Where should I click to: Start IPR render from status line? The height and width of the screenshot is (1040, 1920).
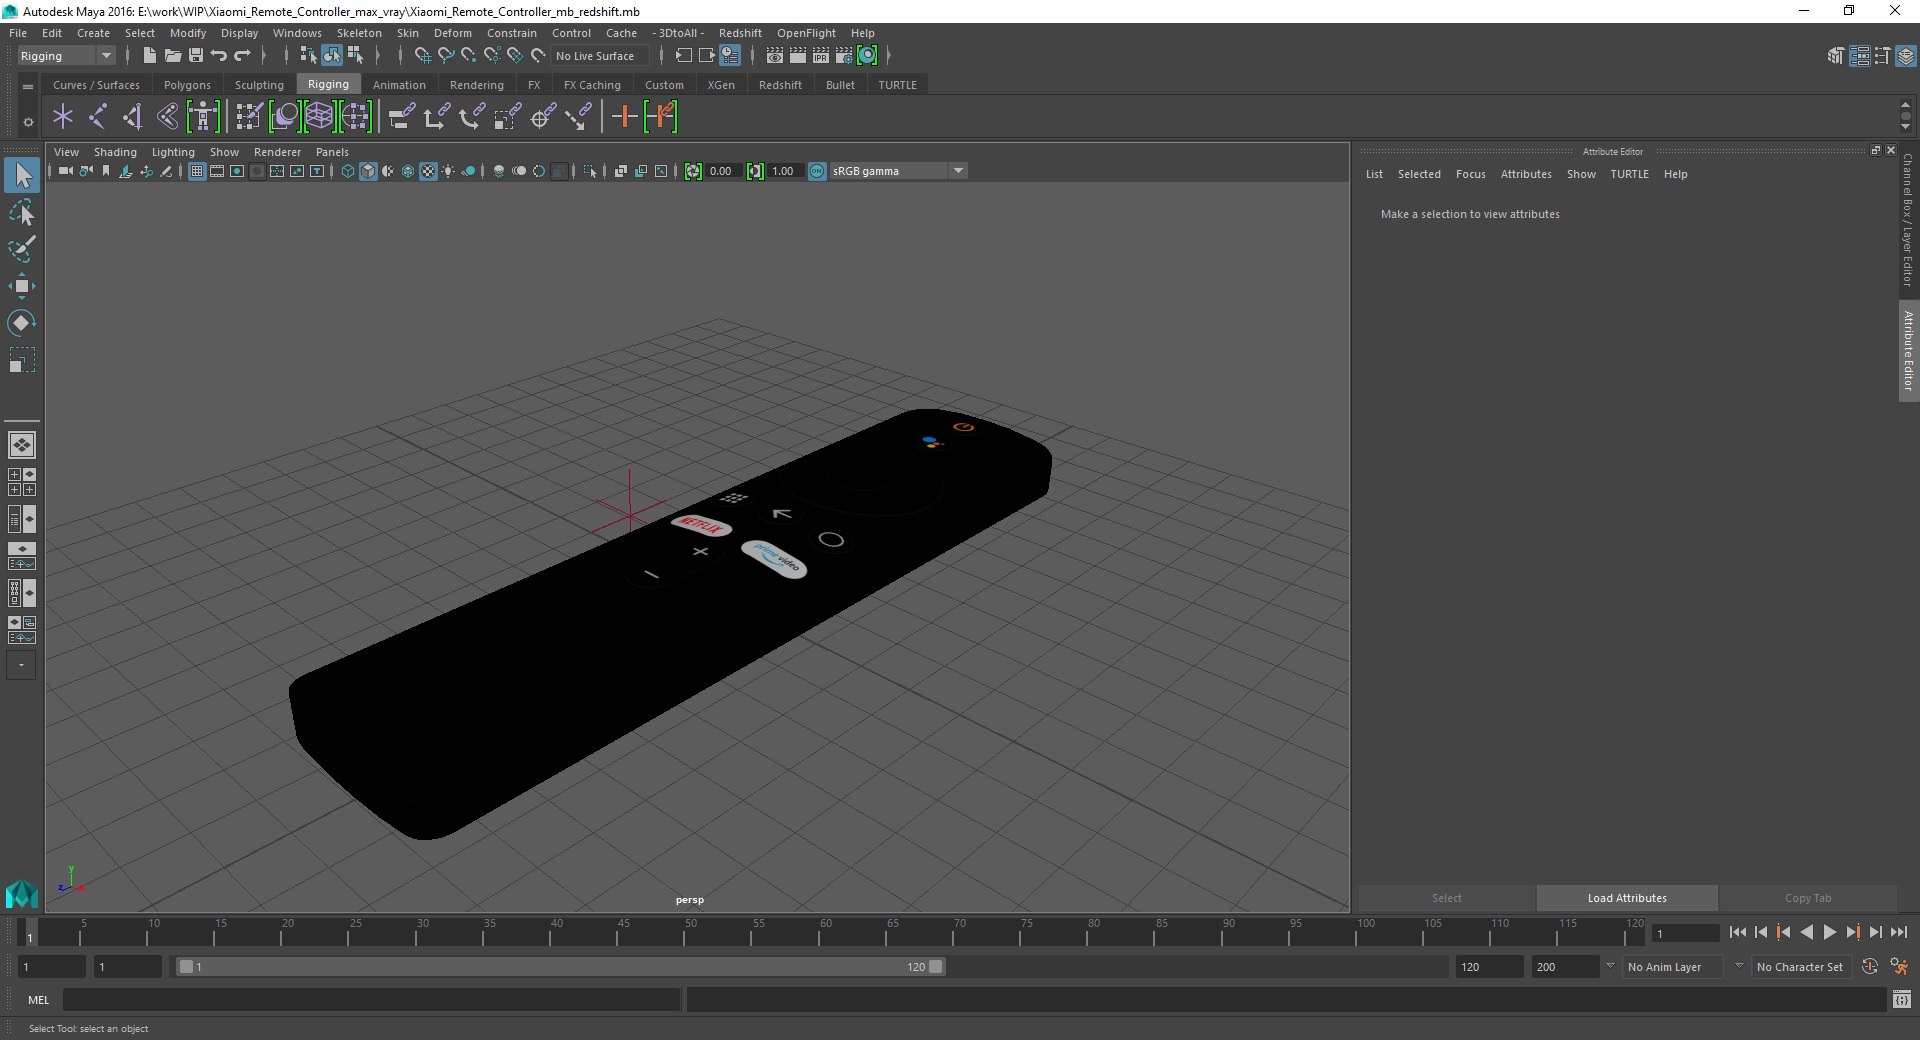[821, 56]
